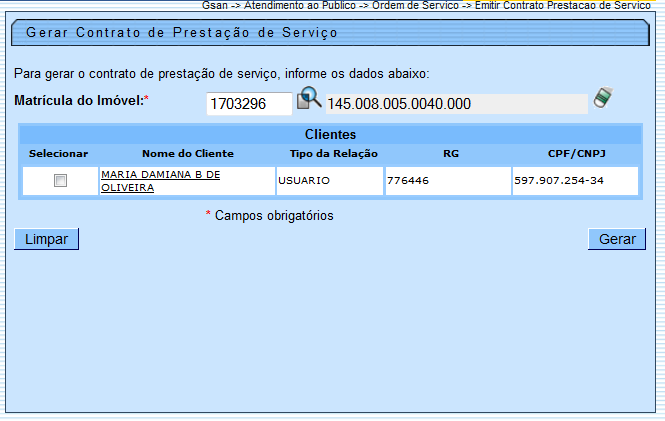This screenshot has width=665, height=421.
Task: Click the Nome do Cliente column header
Action: 187,153
